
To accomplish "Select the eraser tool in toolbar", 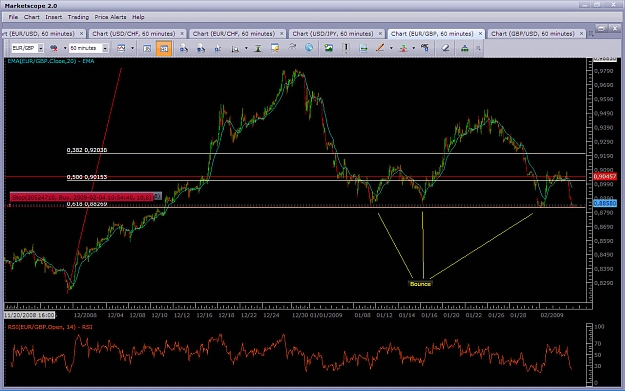I will pyautogui.click(x=445, y=48).
